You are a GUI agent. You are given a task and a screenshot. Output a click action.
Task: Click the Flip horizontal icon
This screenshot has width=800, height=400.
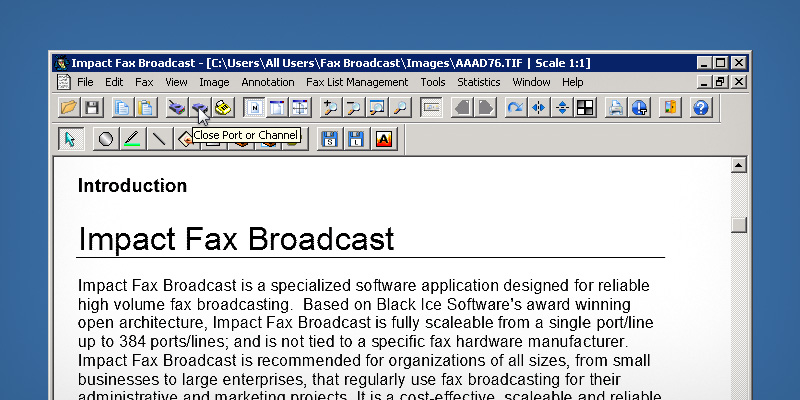[x=539, y=107]
